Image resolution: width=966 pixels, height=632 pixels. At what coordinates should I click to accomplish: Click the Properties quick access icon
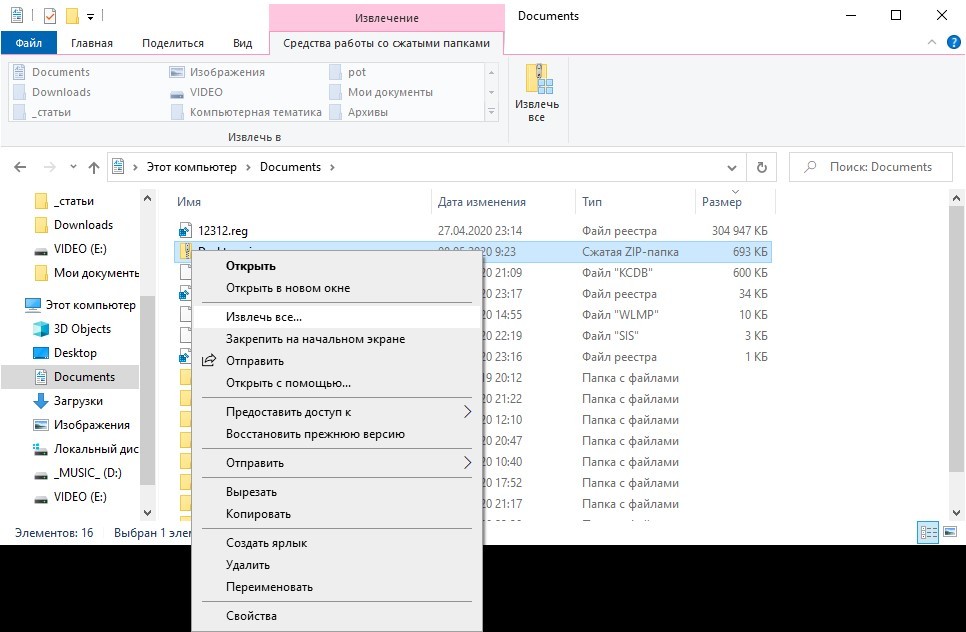(50, 15)
